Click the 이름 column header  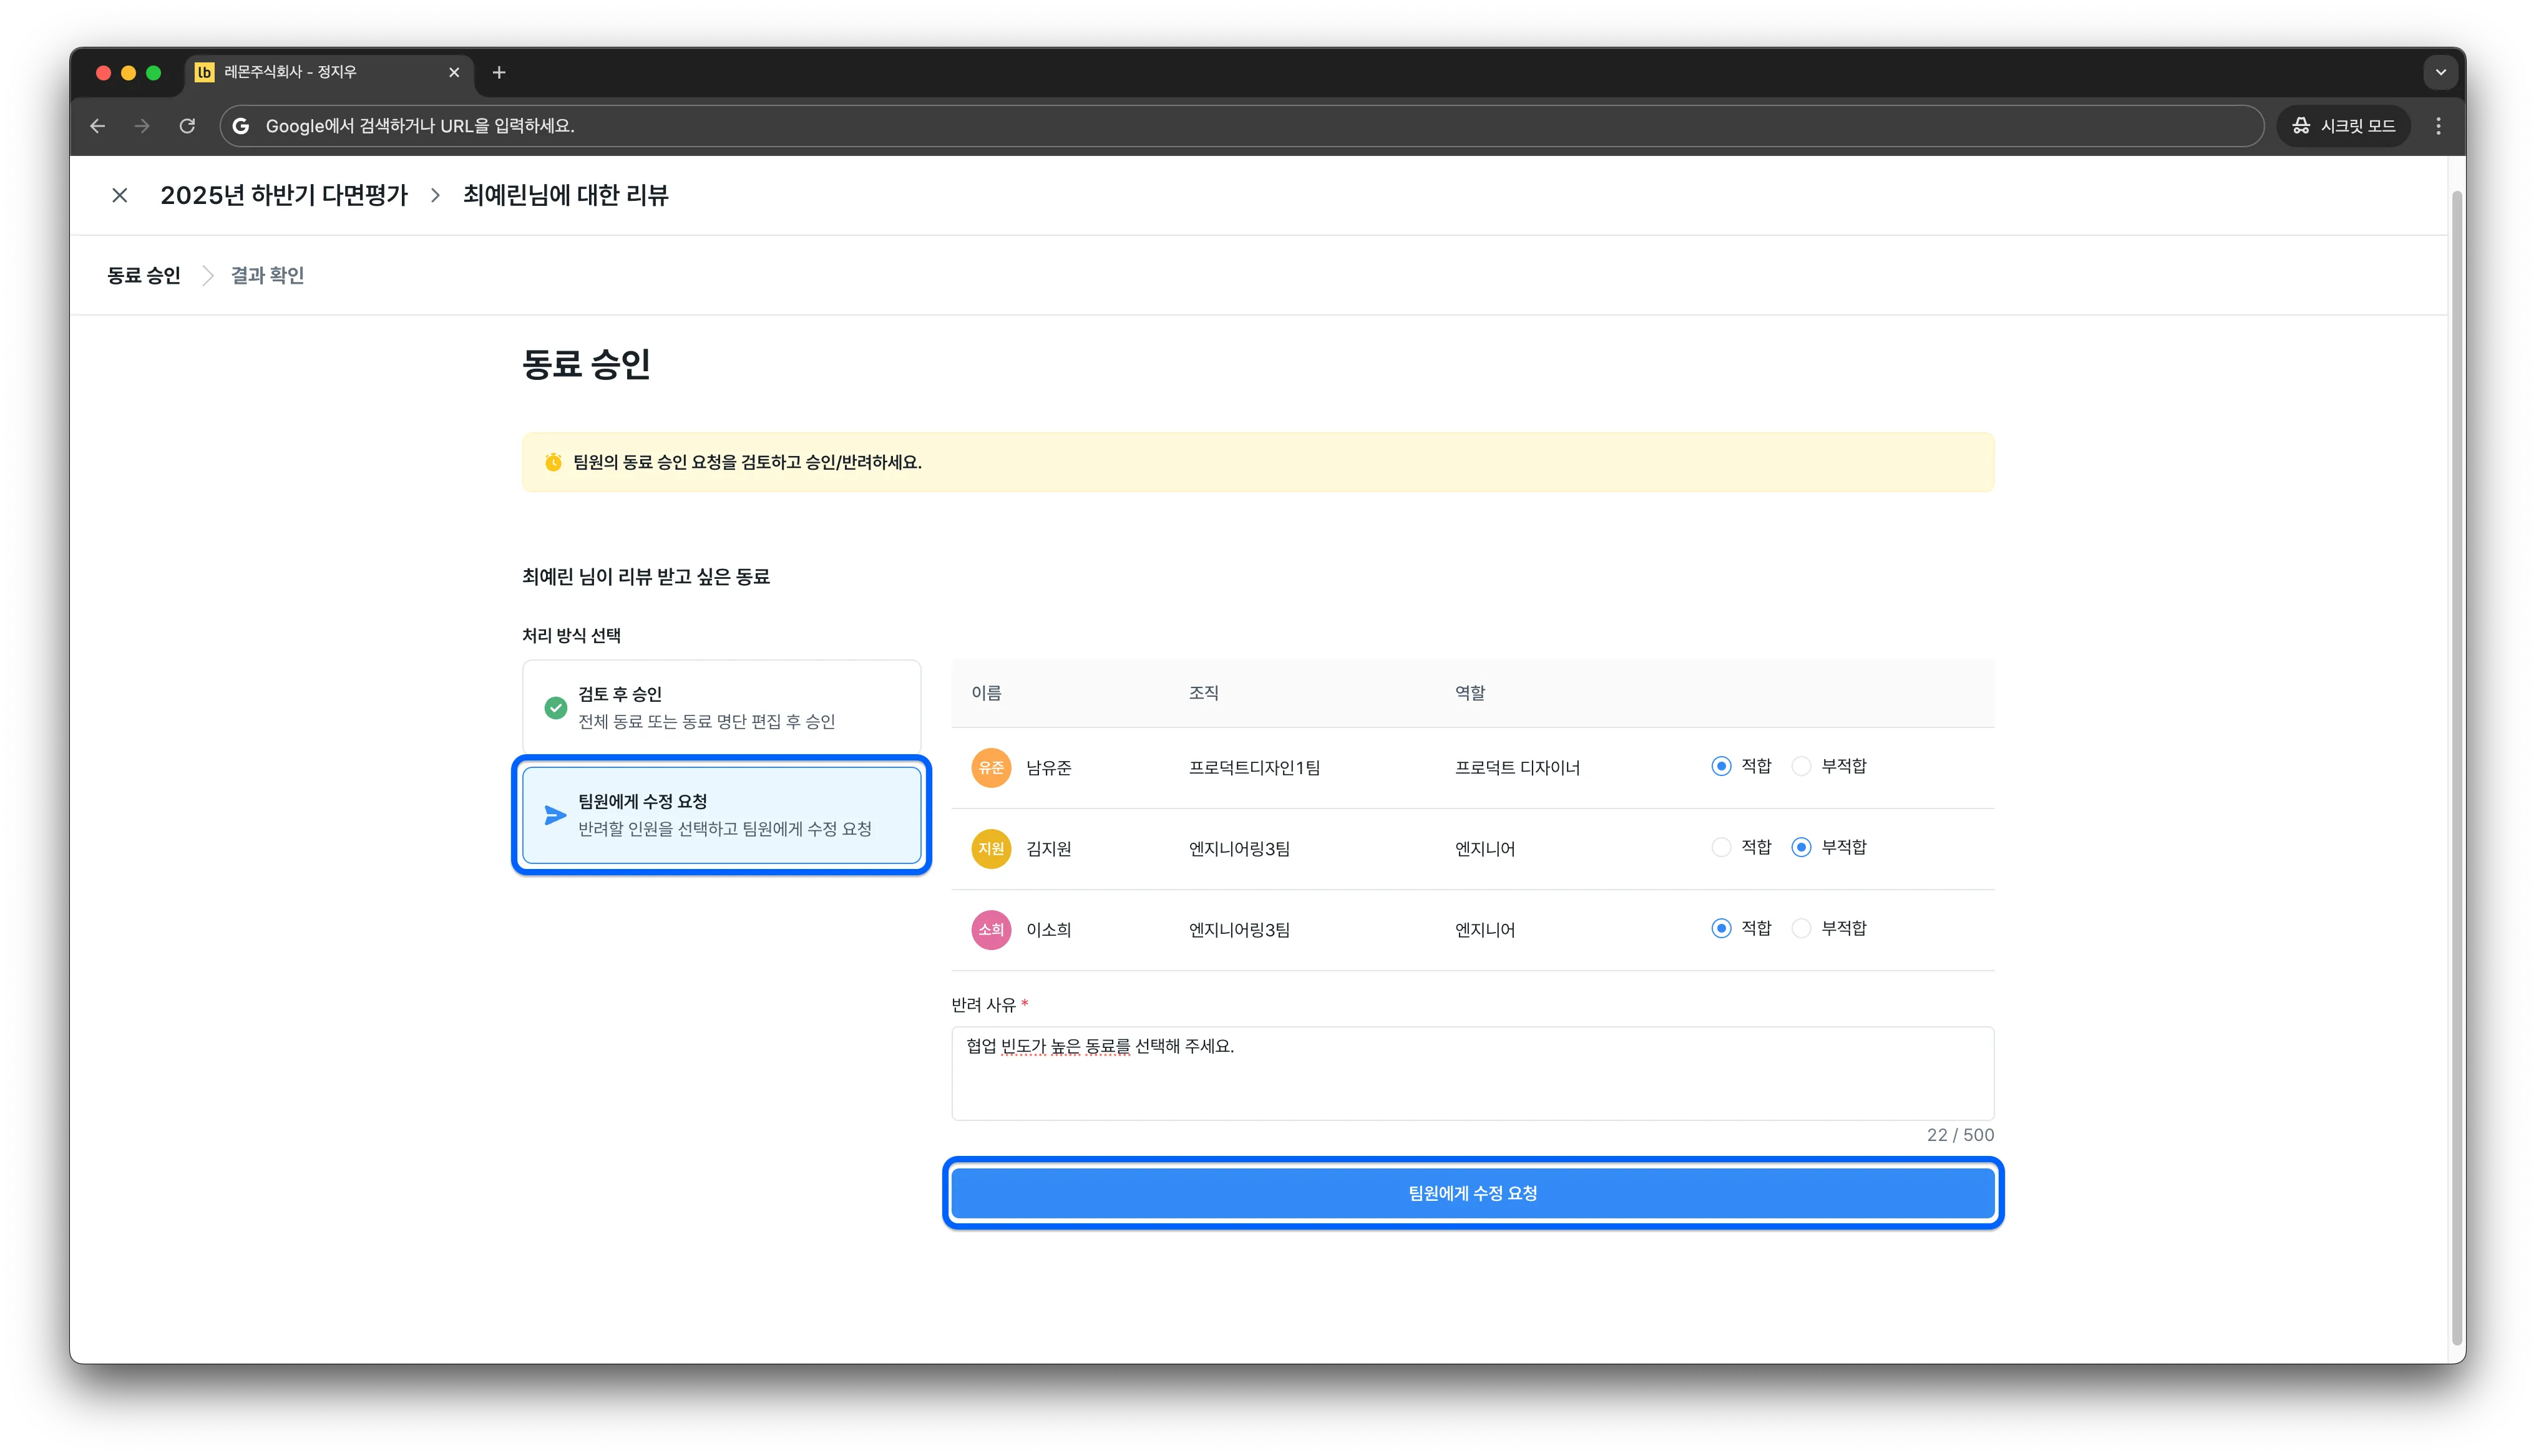pos(986,693)
